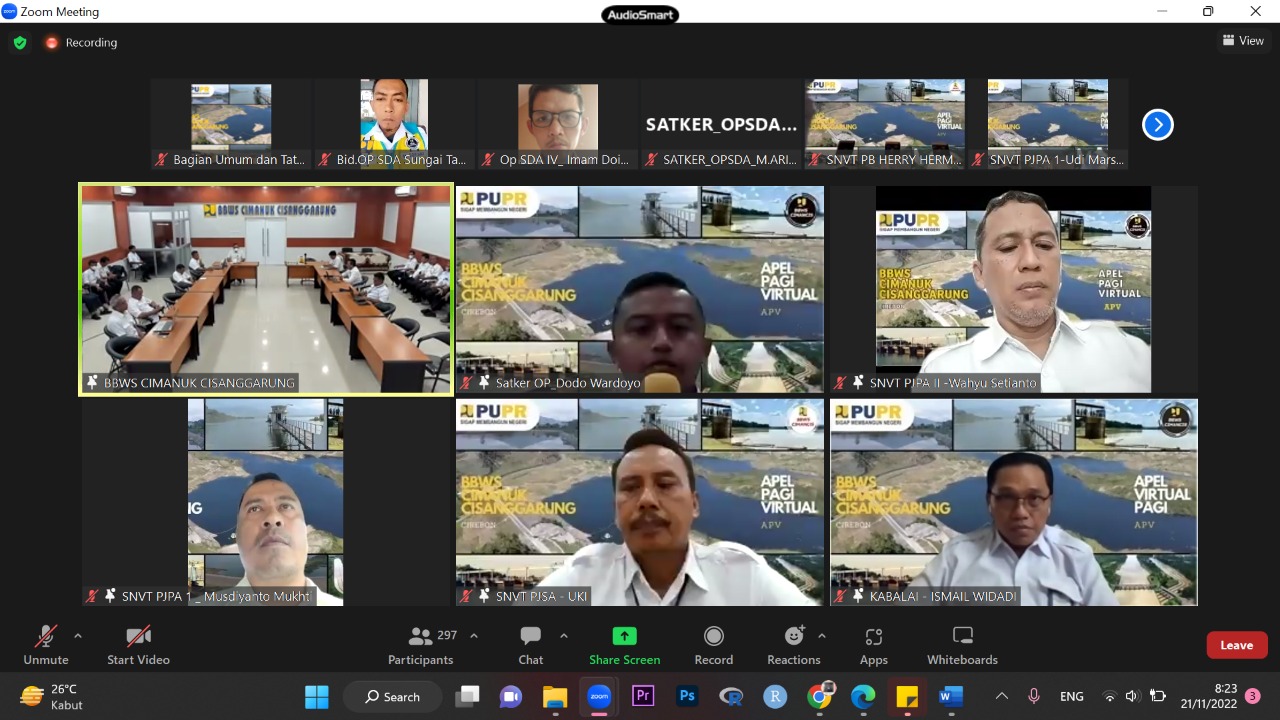Select the Bagian Umum dan Tat... thumbnail
Screen dimensions: 1280x720
click(231, 125)
